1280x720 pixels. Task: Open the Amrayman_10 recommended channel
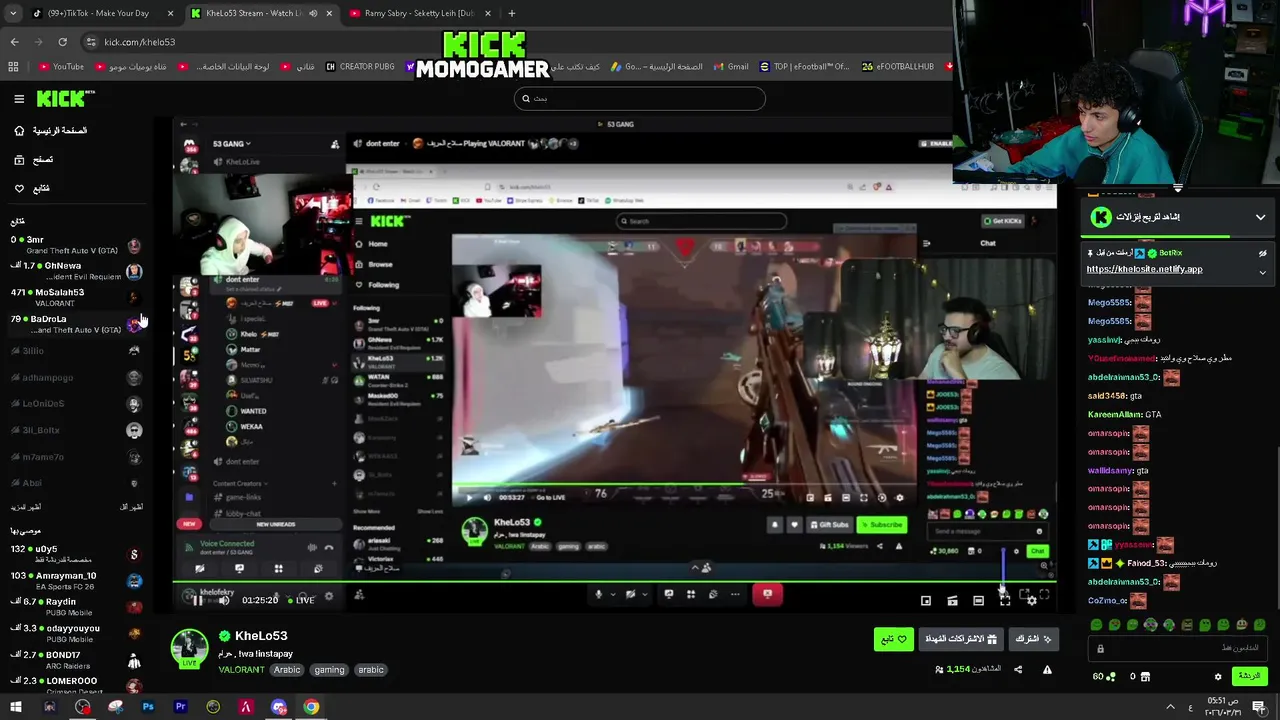[76, 581]
